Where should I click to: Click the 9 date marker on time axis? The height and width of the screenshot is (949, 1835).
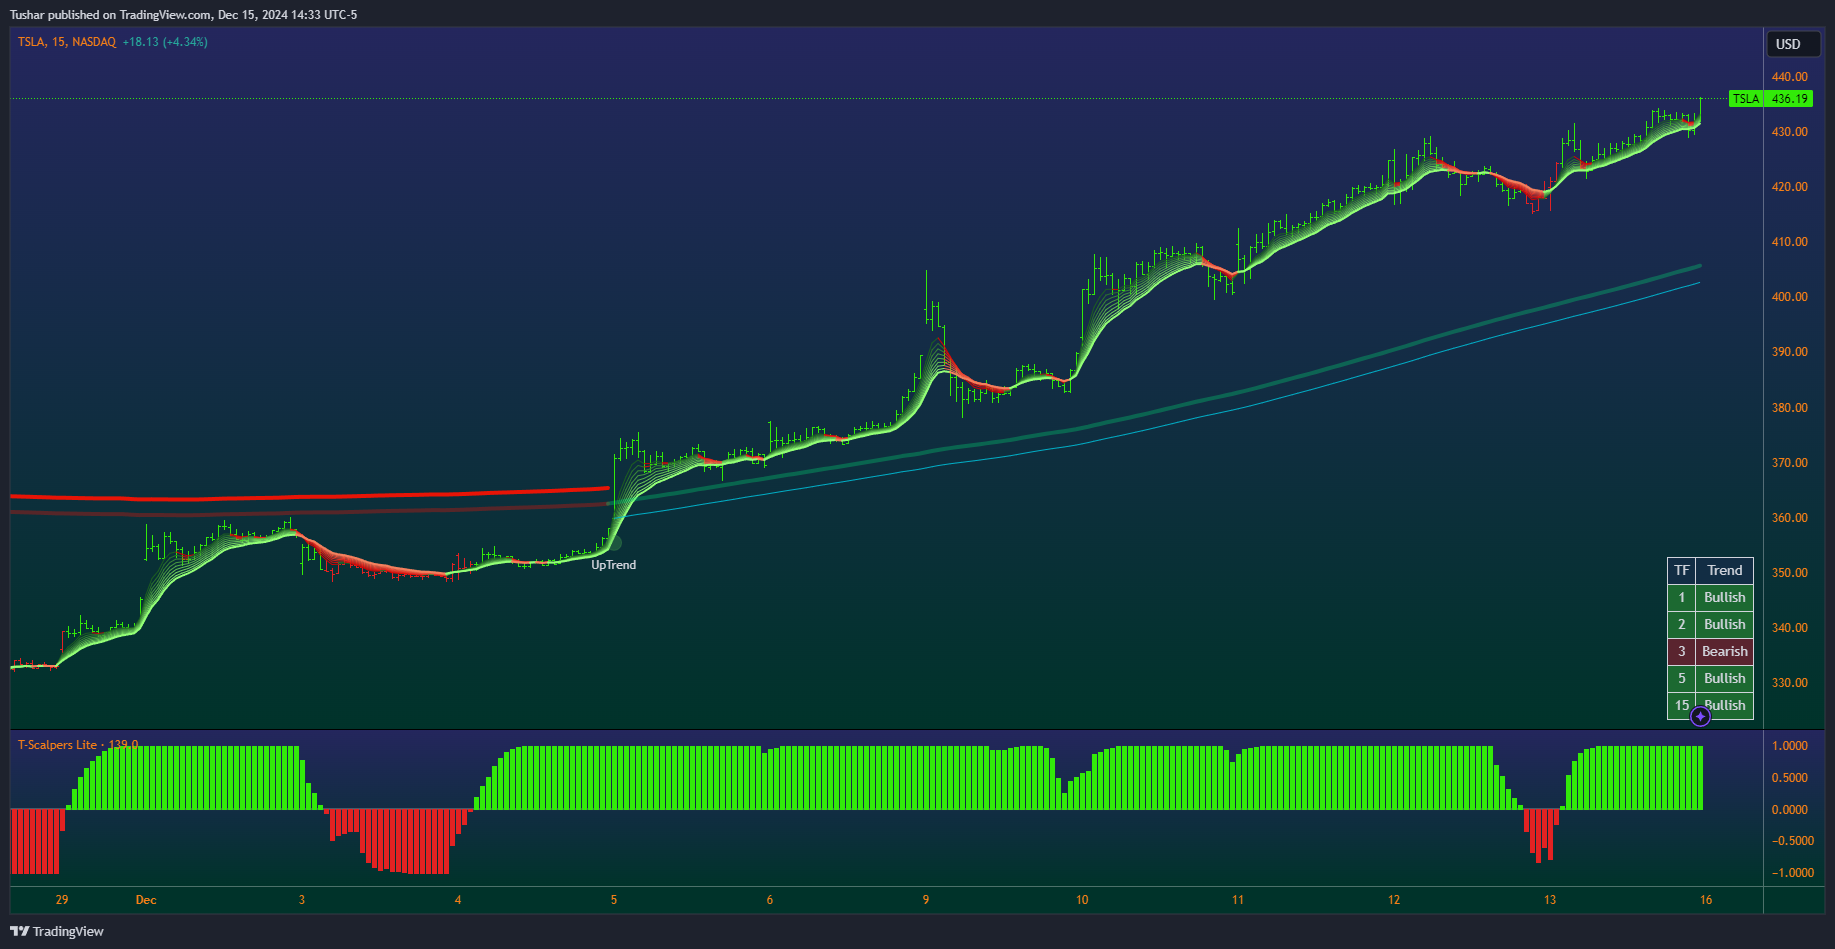(926, 900)
